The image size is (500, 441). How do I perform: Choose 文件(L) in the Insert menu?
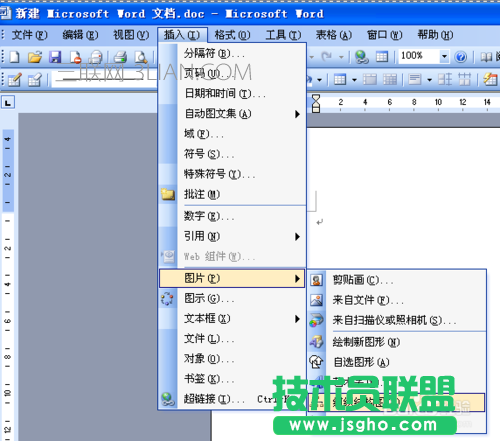pos(232,339)
